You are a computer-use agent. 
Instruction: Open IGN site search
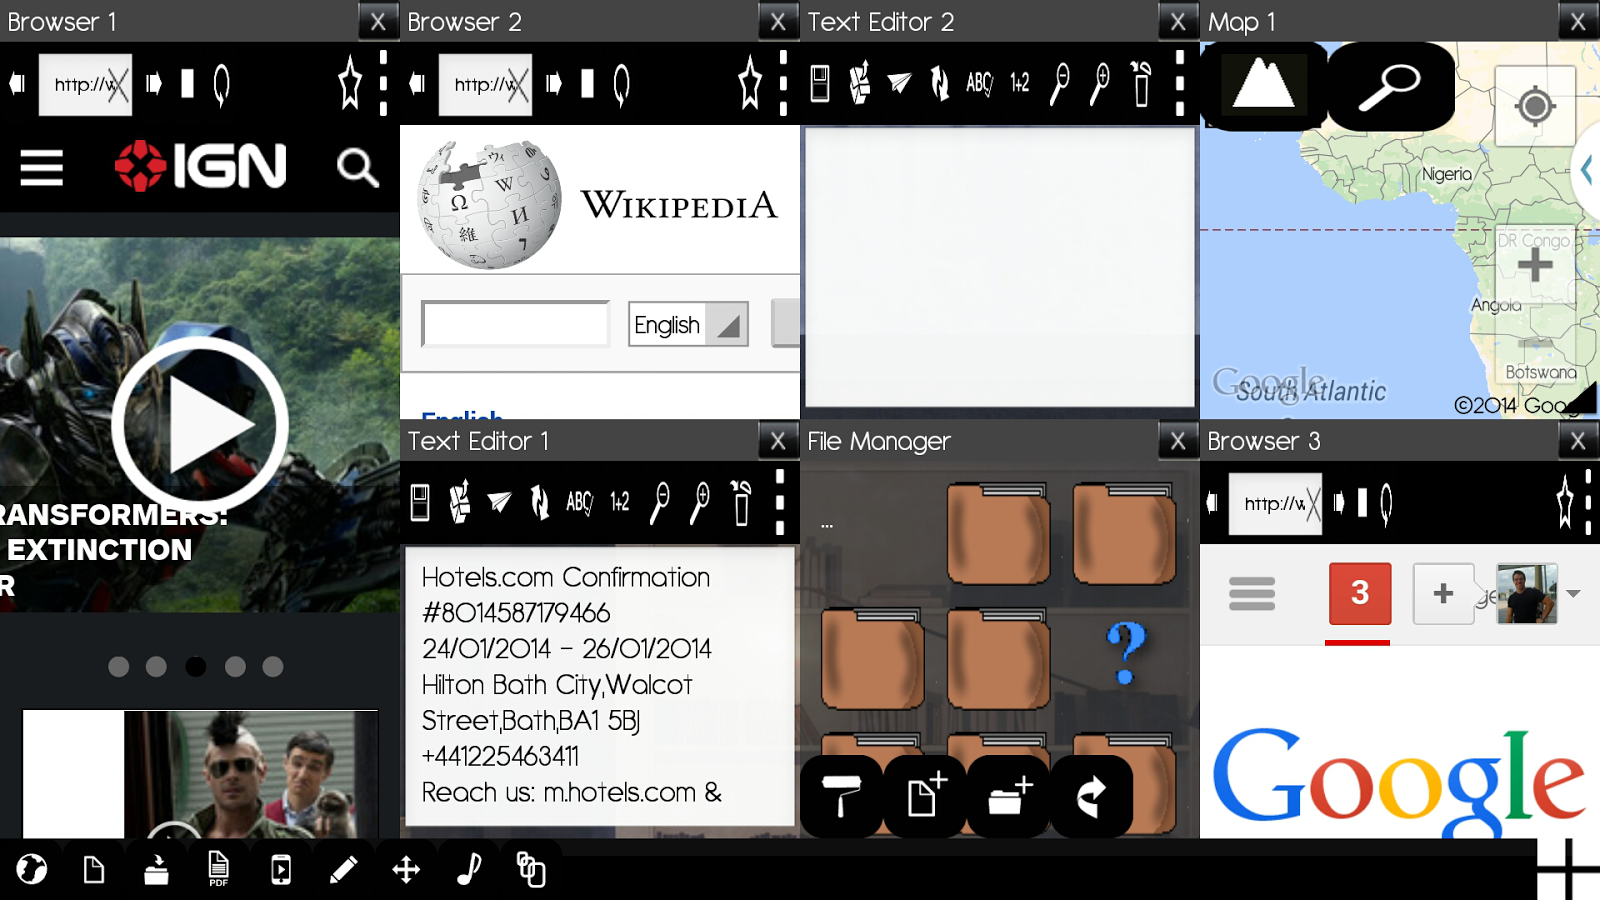(357, 168)
